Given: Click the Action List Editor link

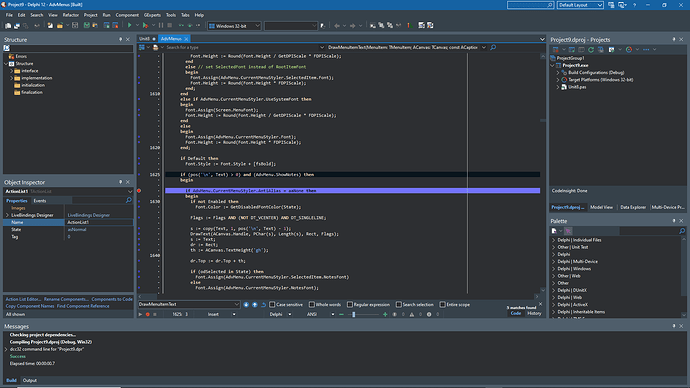Looking at the screenshot, I should point(23,299).
